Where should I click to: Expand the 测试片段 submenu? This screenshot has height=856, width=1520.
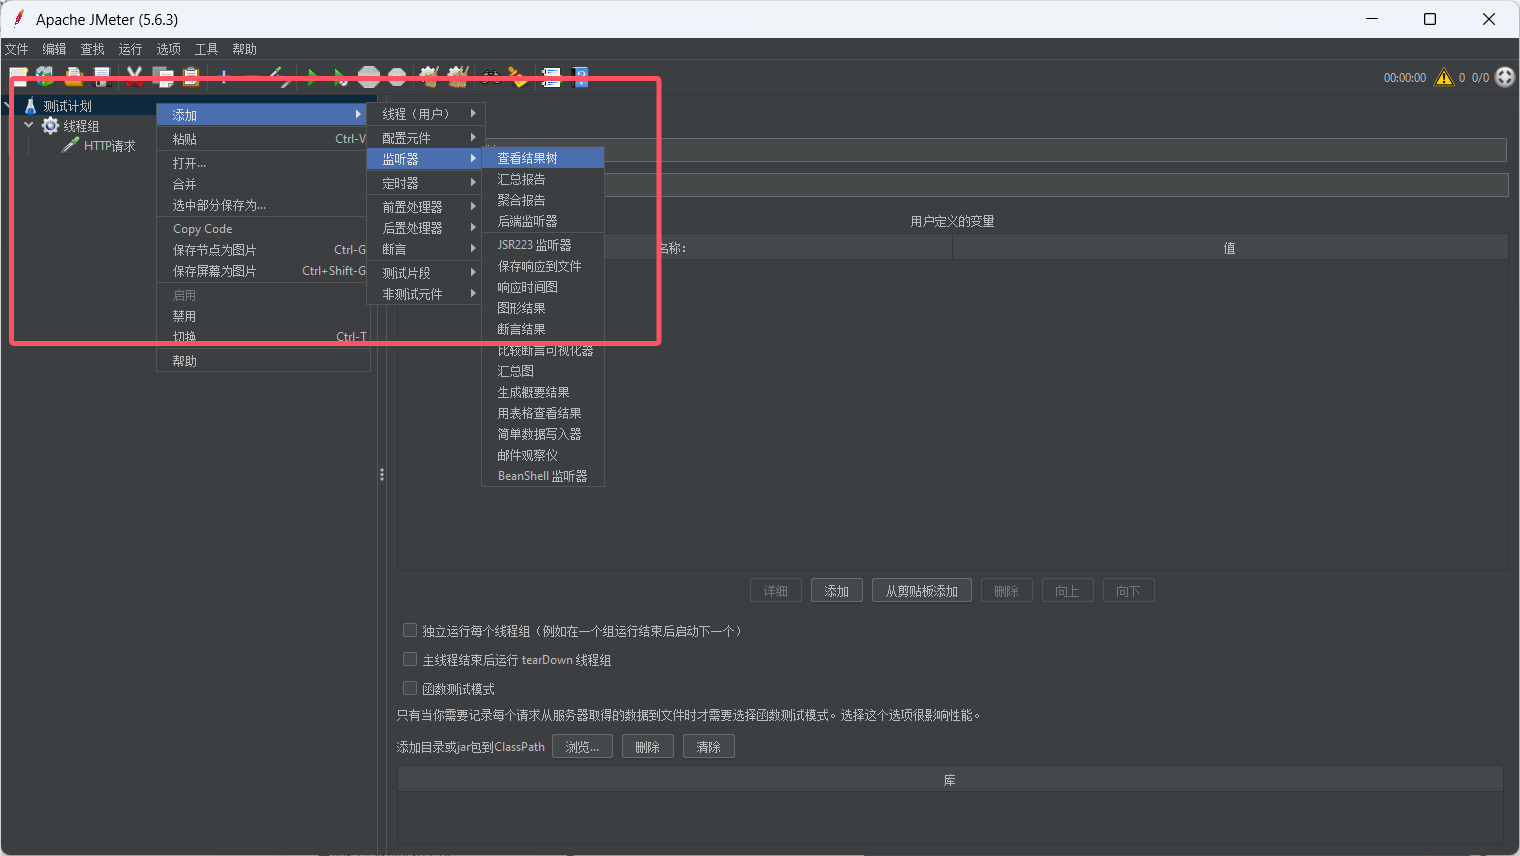click(426, 273)
